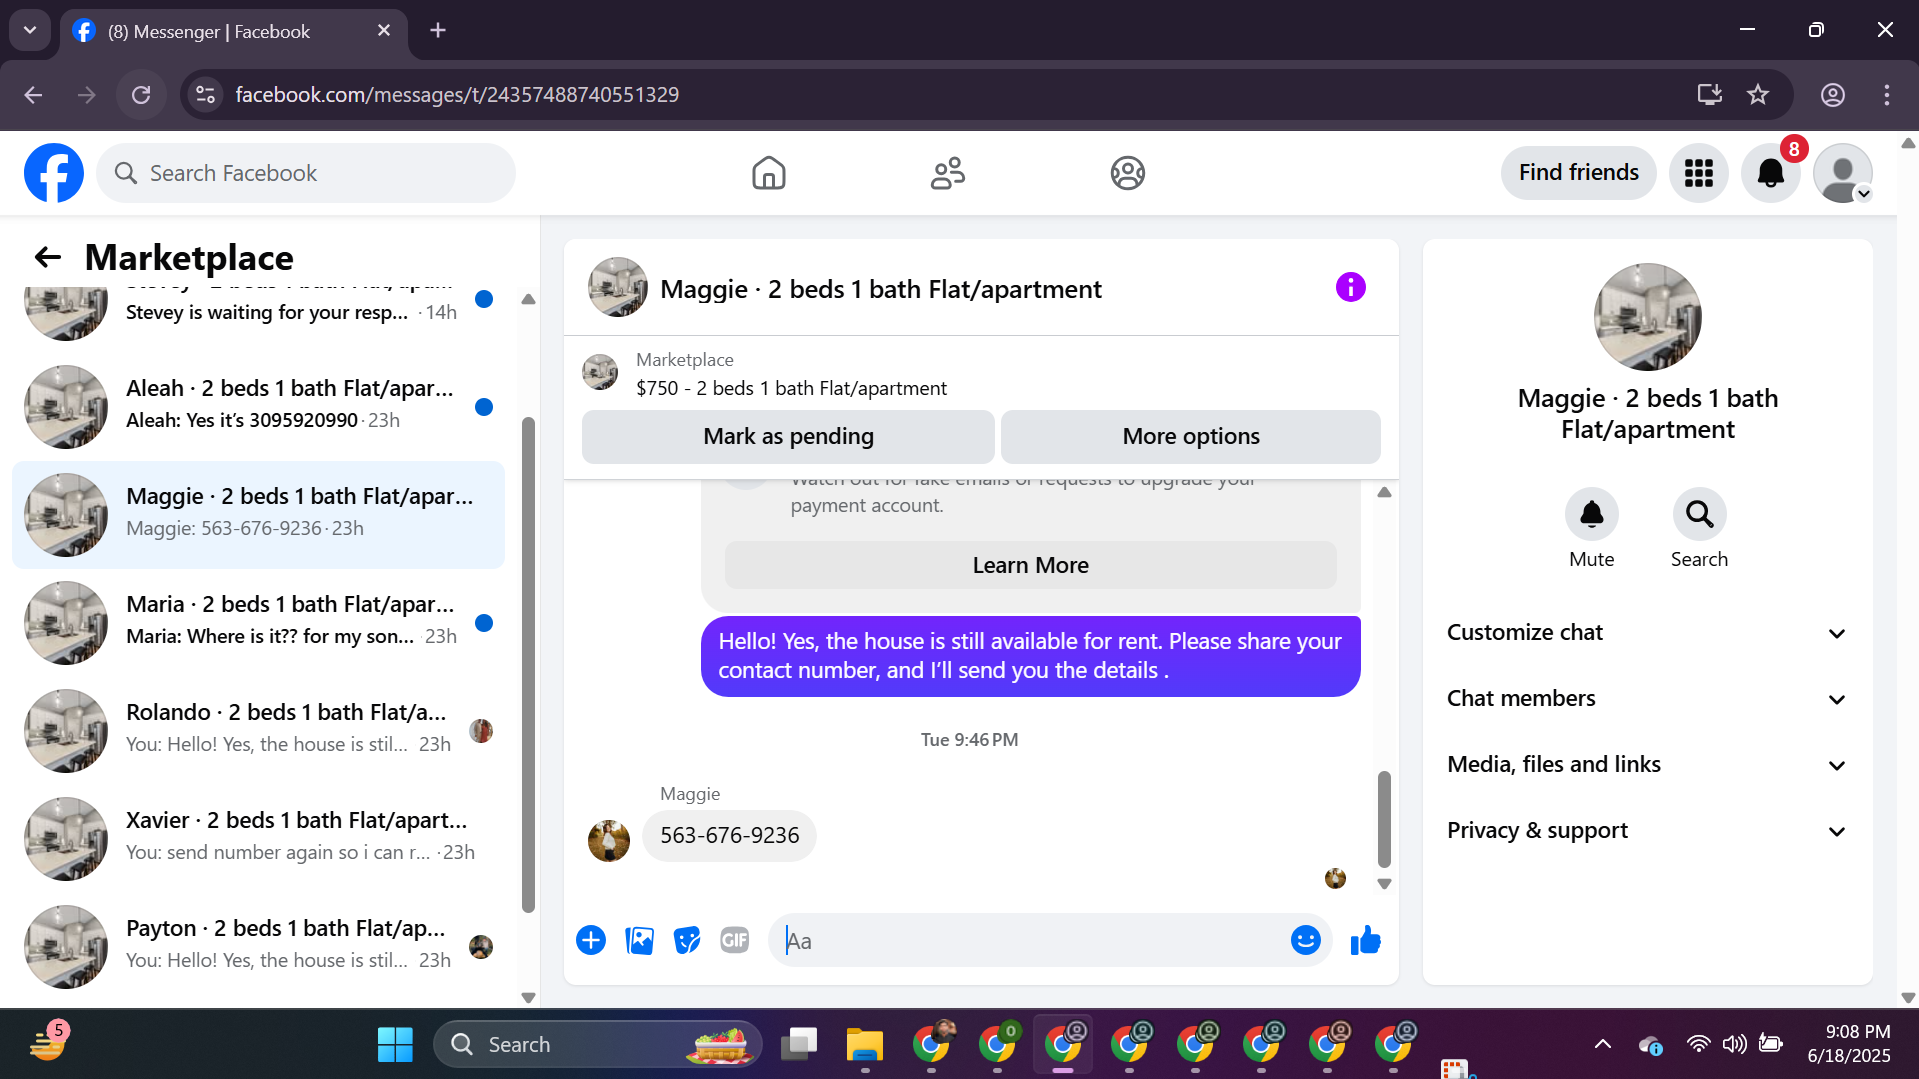This screenshot has height=1079, width=1919.
Task: Click the More options button
Action: (x=1190, y=436)
